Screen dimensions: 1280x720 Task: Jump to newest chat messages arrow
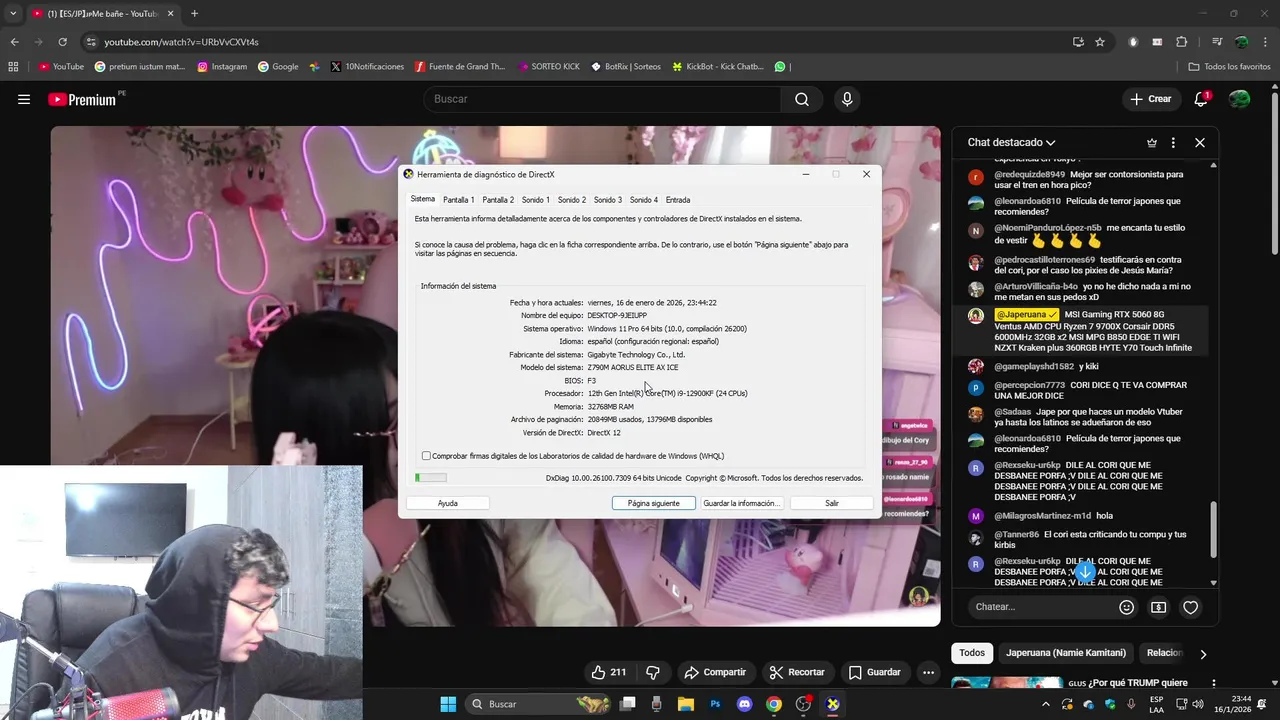(x=1086, y=572)
